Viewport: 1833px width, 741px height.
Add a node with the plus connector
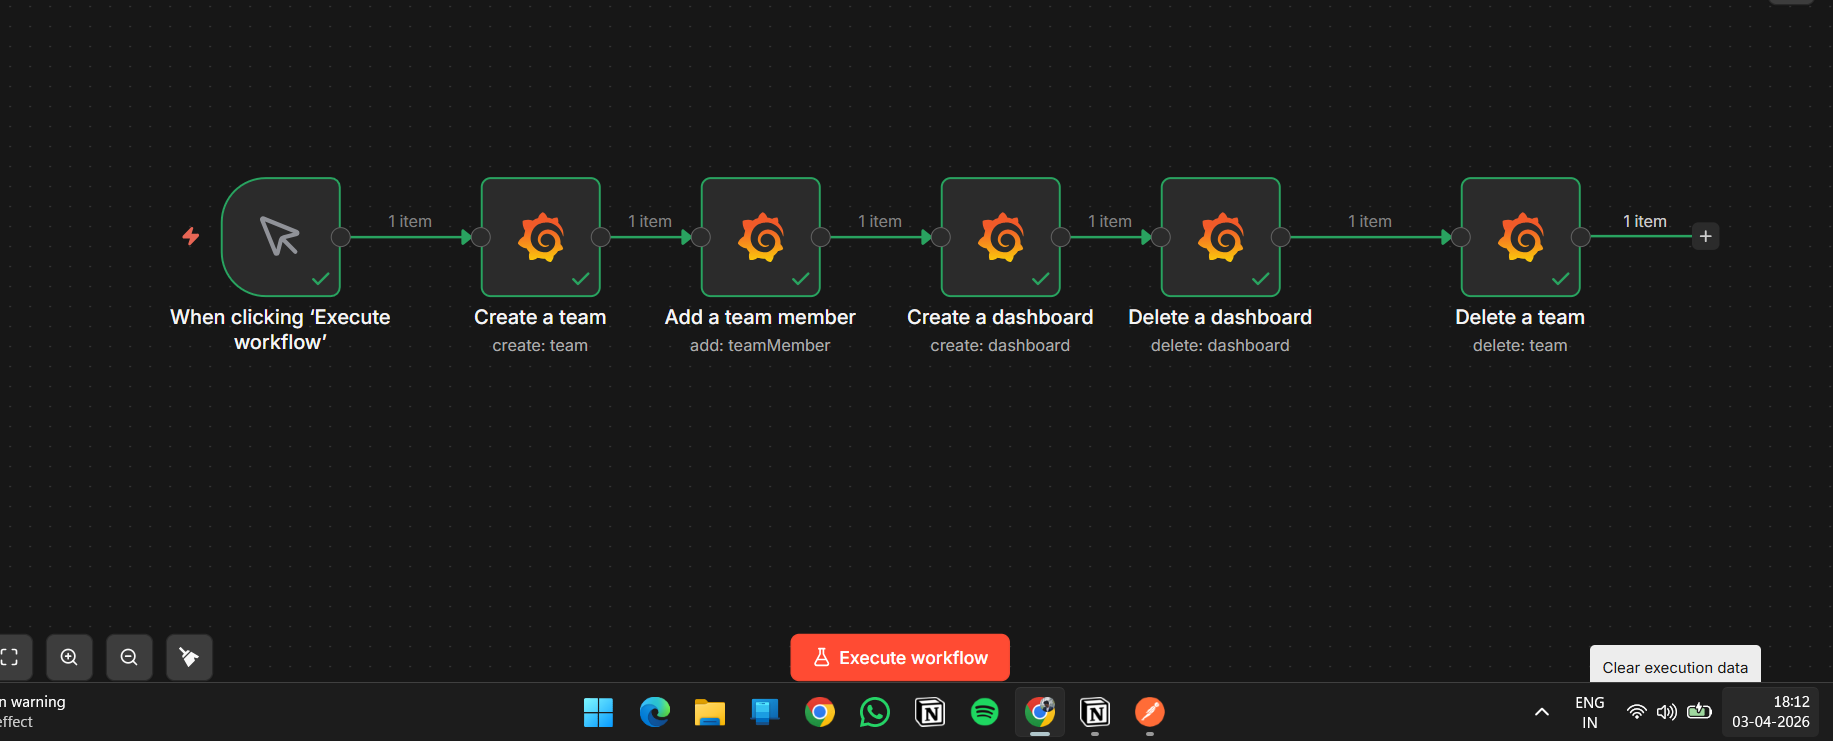[1705, 237]
